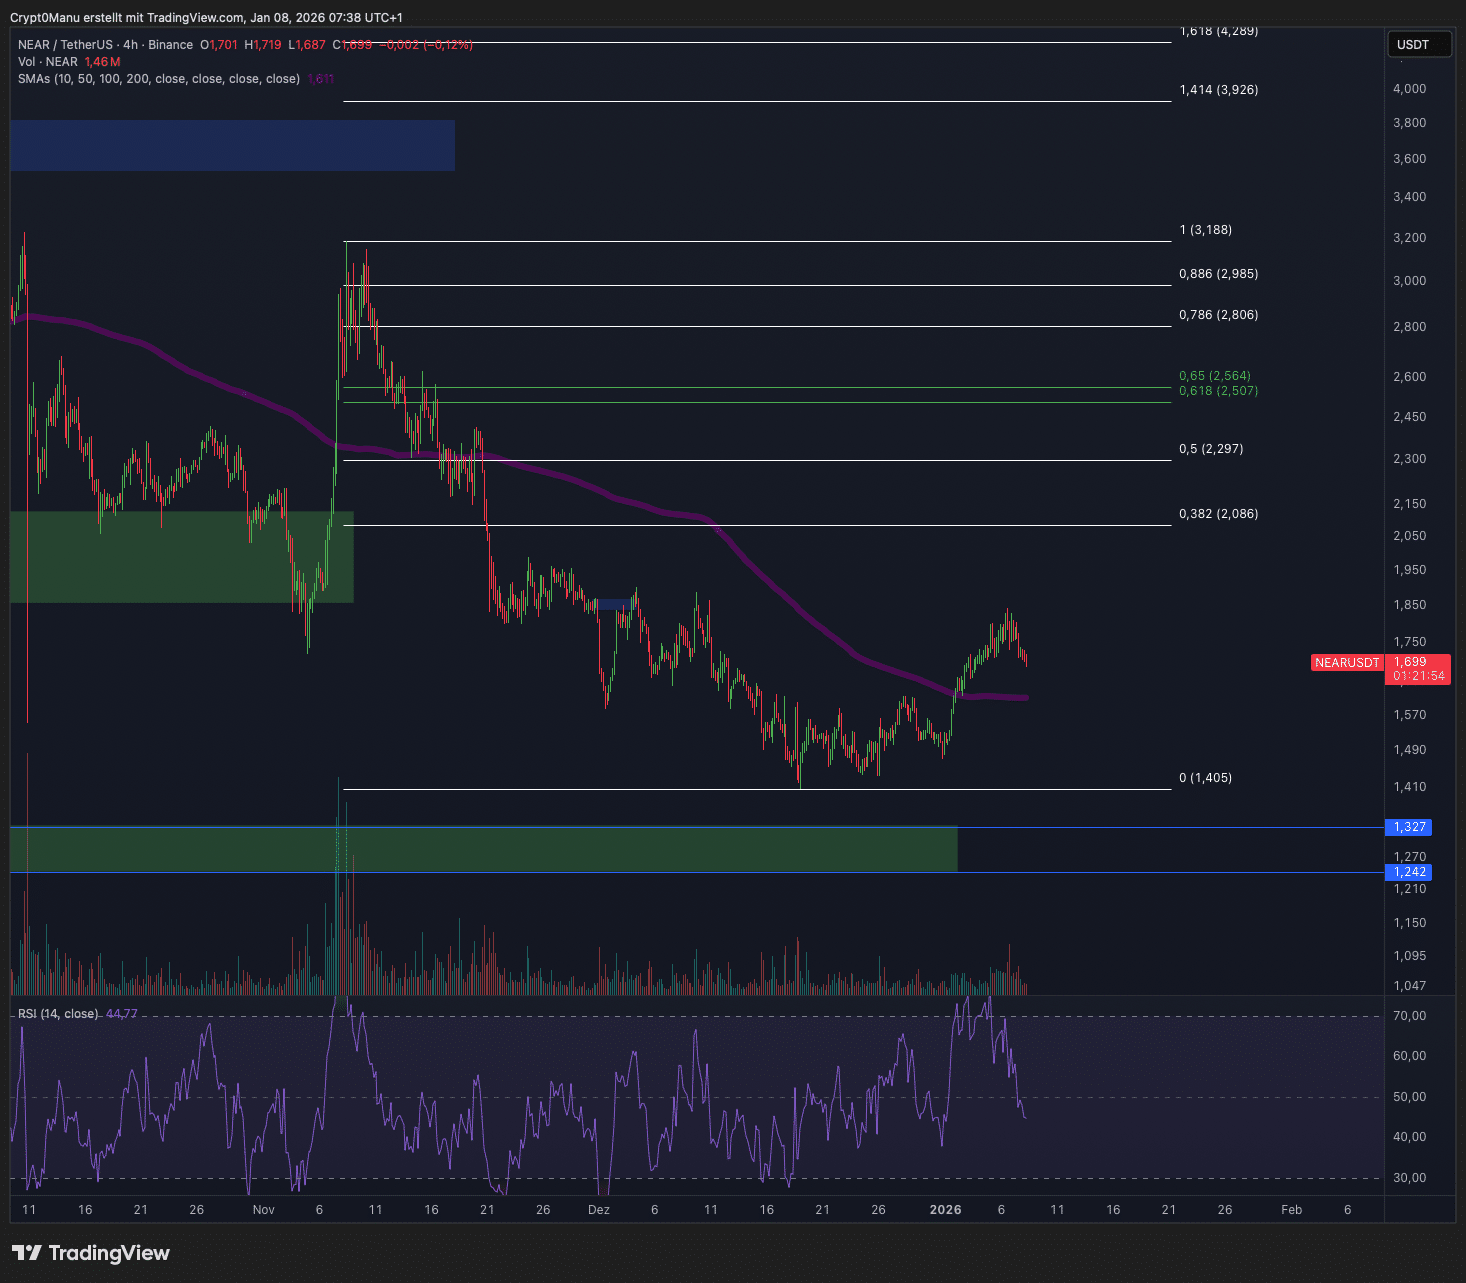
Task: Click the TradingView logo icon
Action: pyautogui.click(x=26, y=1253)
